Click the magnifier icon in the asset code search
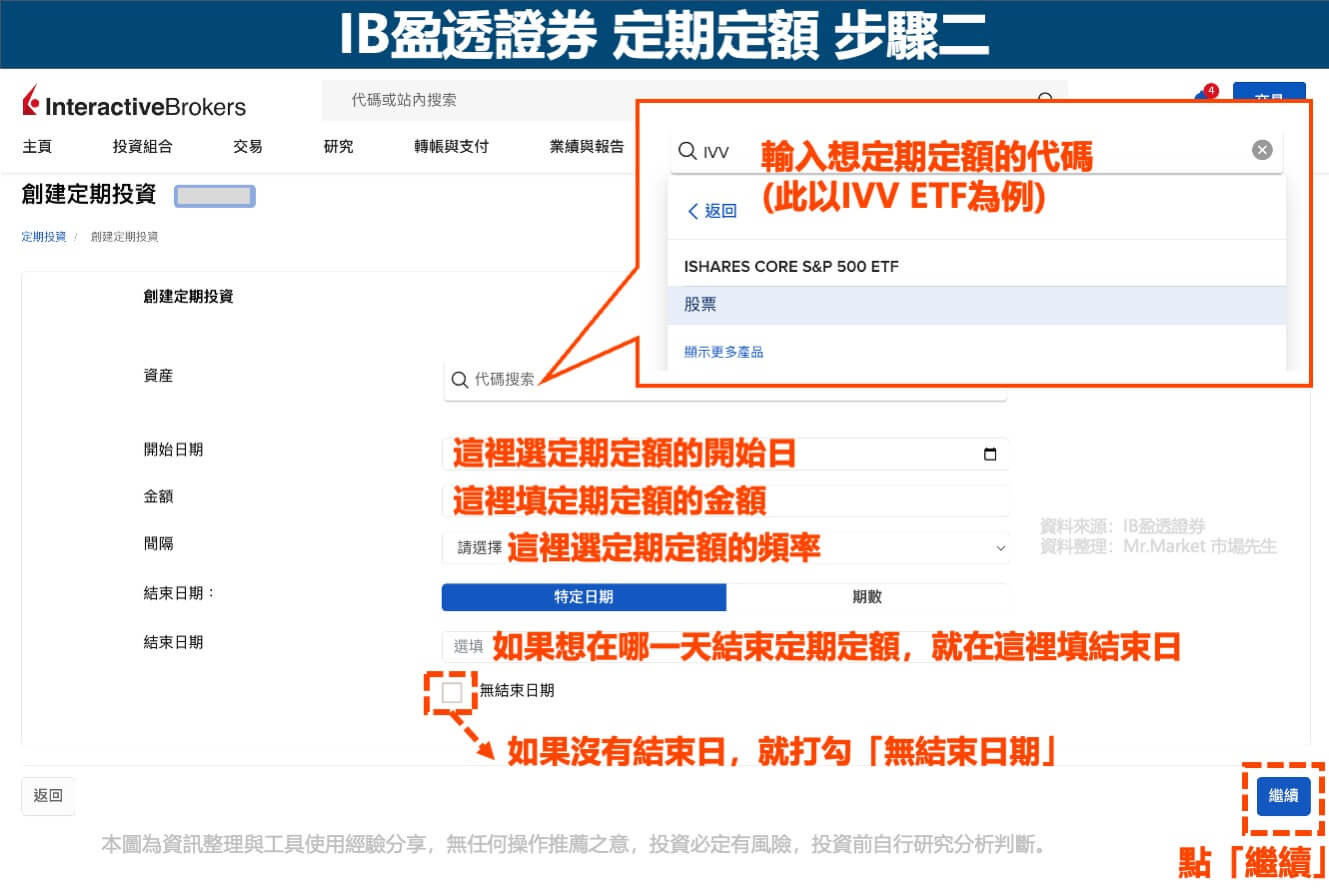The height and width of the screenshot is (889, 1329). (460, 380)
